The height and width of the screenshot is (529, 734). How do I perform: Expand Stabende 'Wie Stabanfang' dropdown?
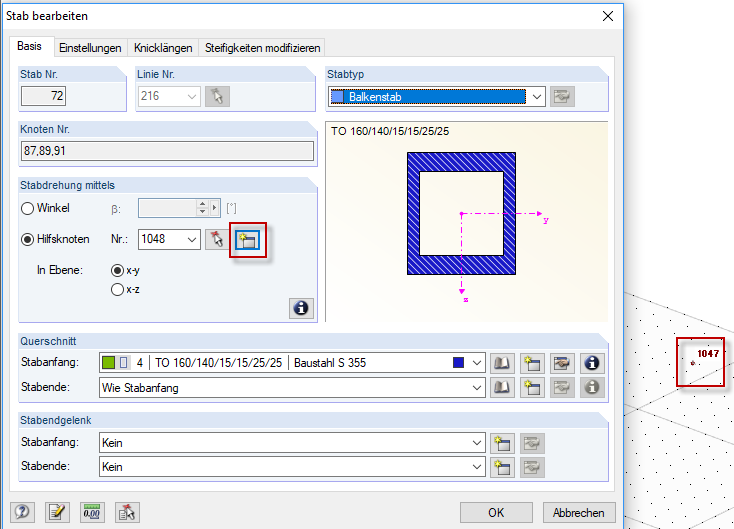tap(477, 388)
